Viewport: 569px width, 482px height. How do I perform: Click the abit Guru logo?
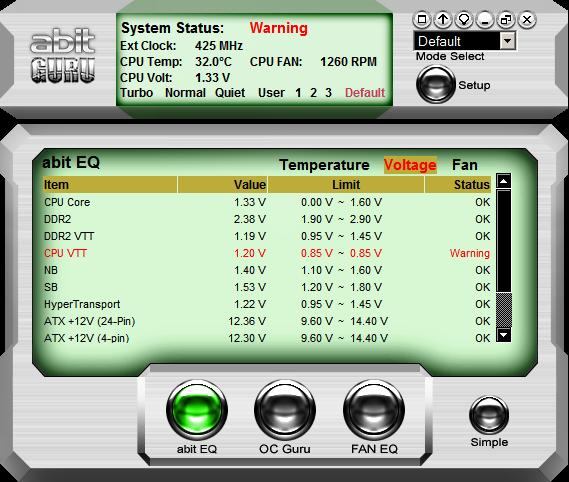(63, 56)
